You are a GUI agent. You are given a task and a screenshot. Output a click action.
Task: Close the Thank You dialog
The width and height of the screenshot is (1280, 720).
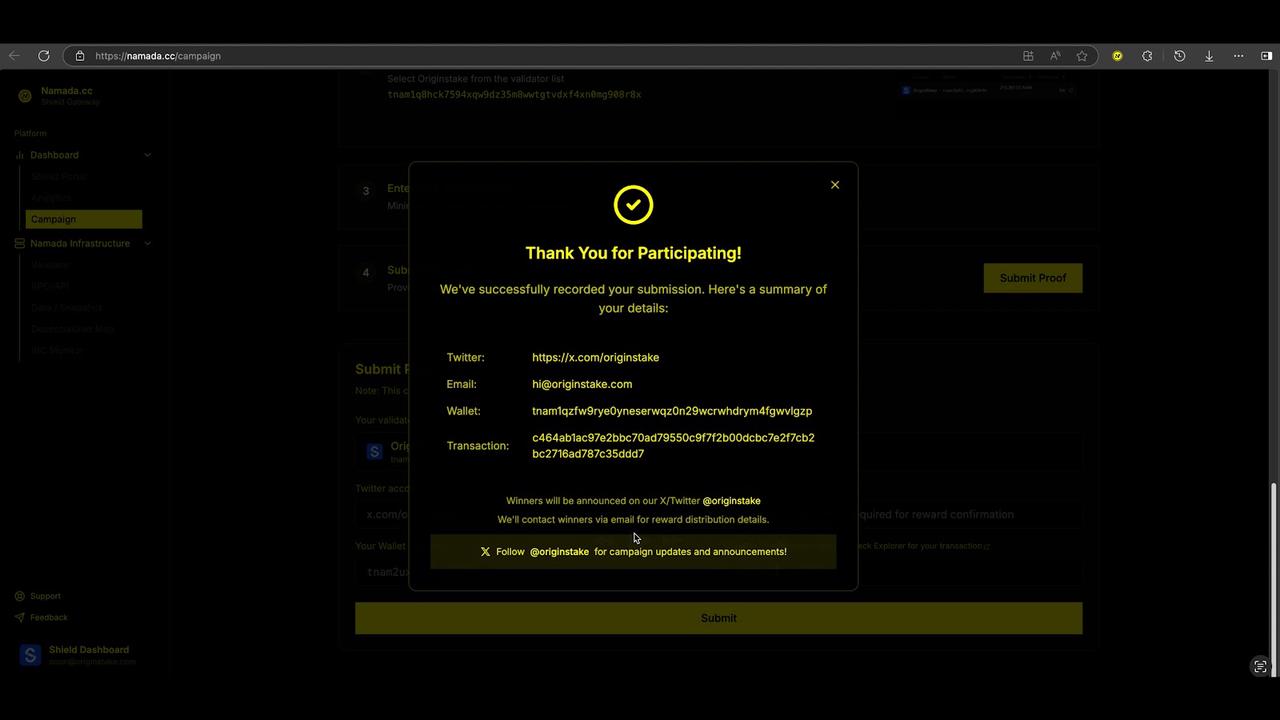pyautogui.click(x=835, y=185)
